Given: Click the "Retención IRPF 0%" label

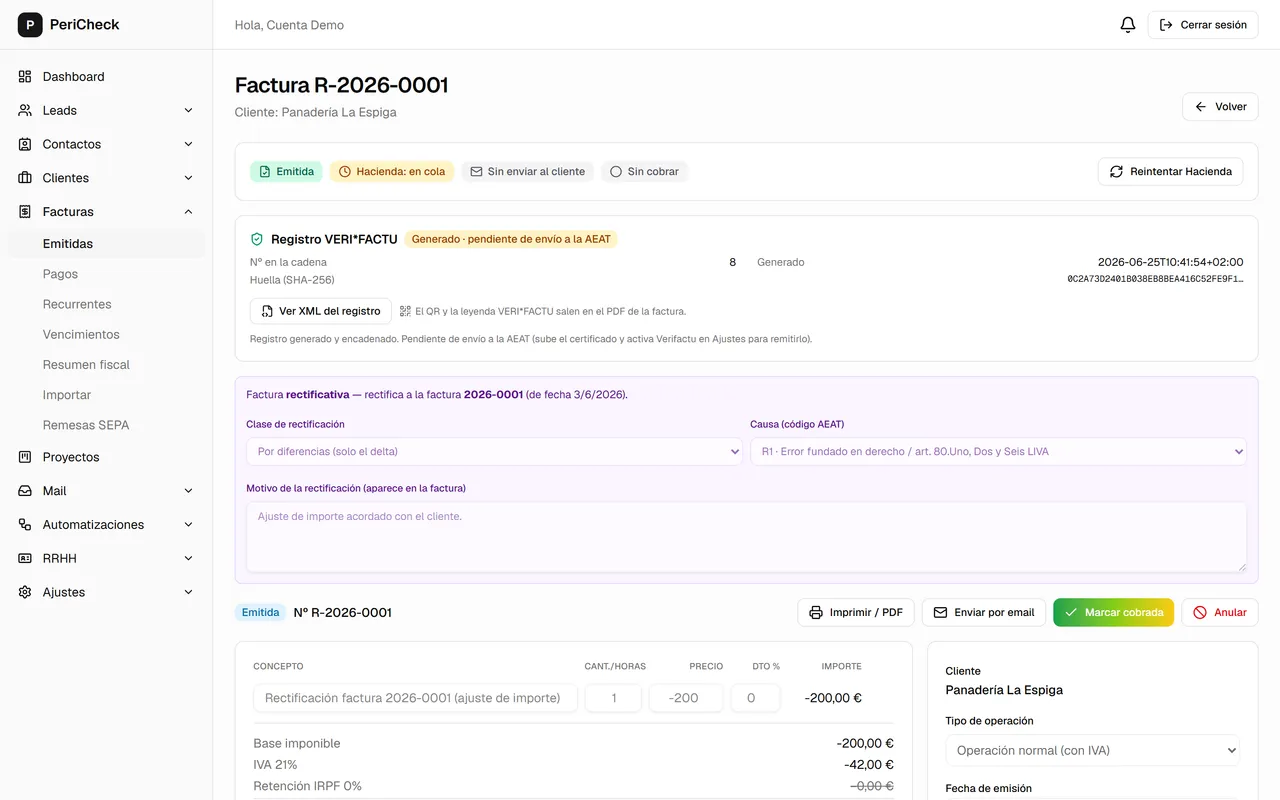Looking at the screenshot, I should pos(307,787).
